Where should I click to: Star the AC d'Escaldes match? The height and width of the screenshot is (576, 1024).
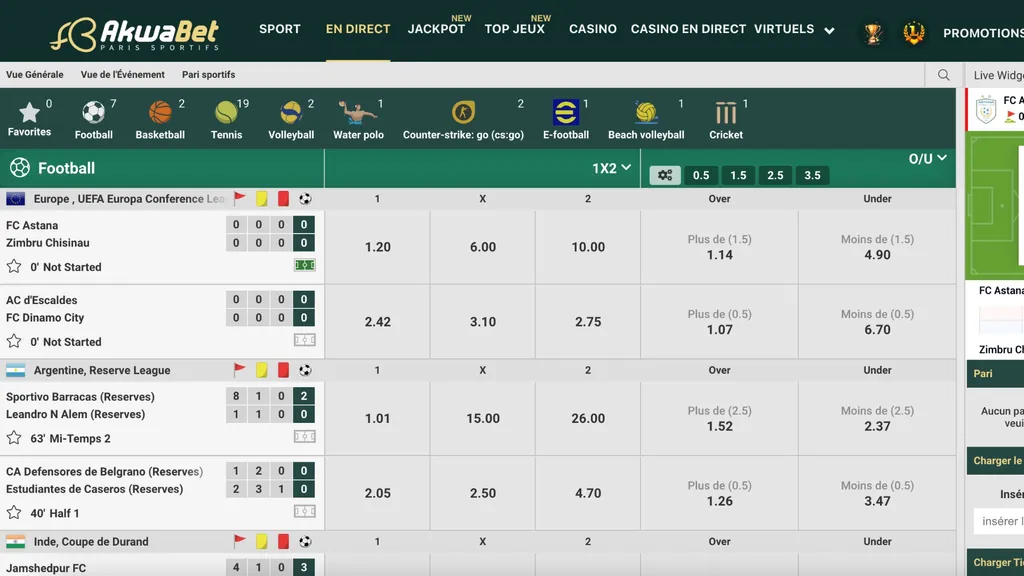14,342
